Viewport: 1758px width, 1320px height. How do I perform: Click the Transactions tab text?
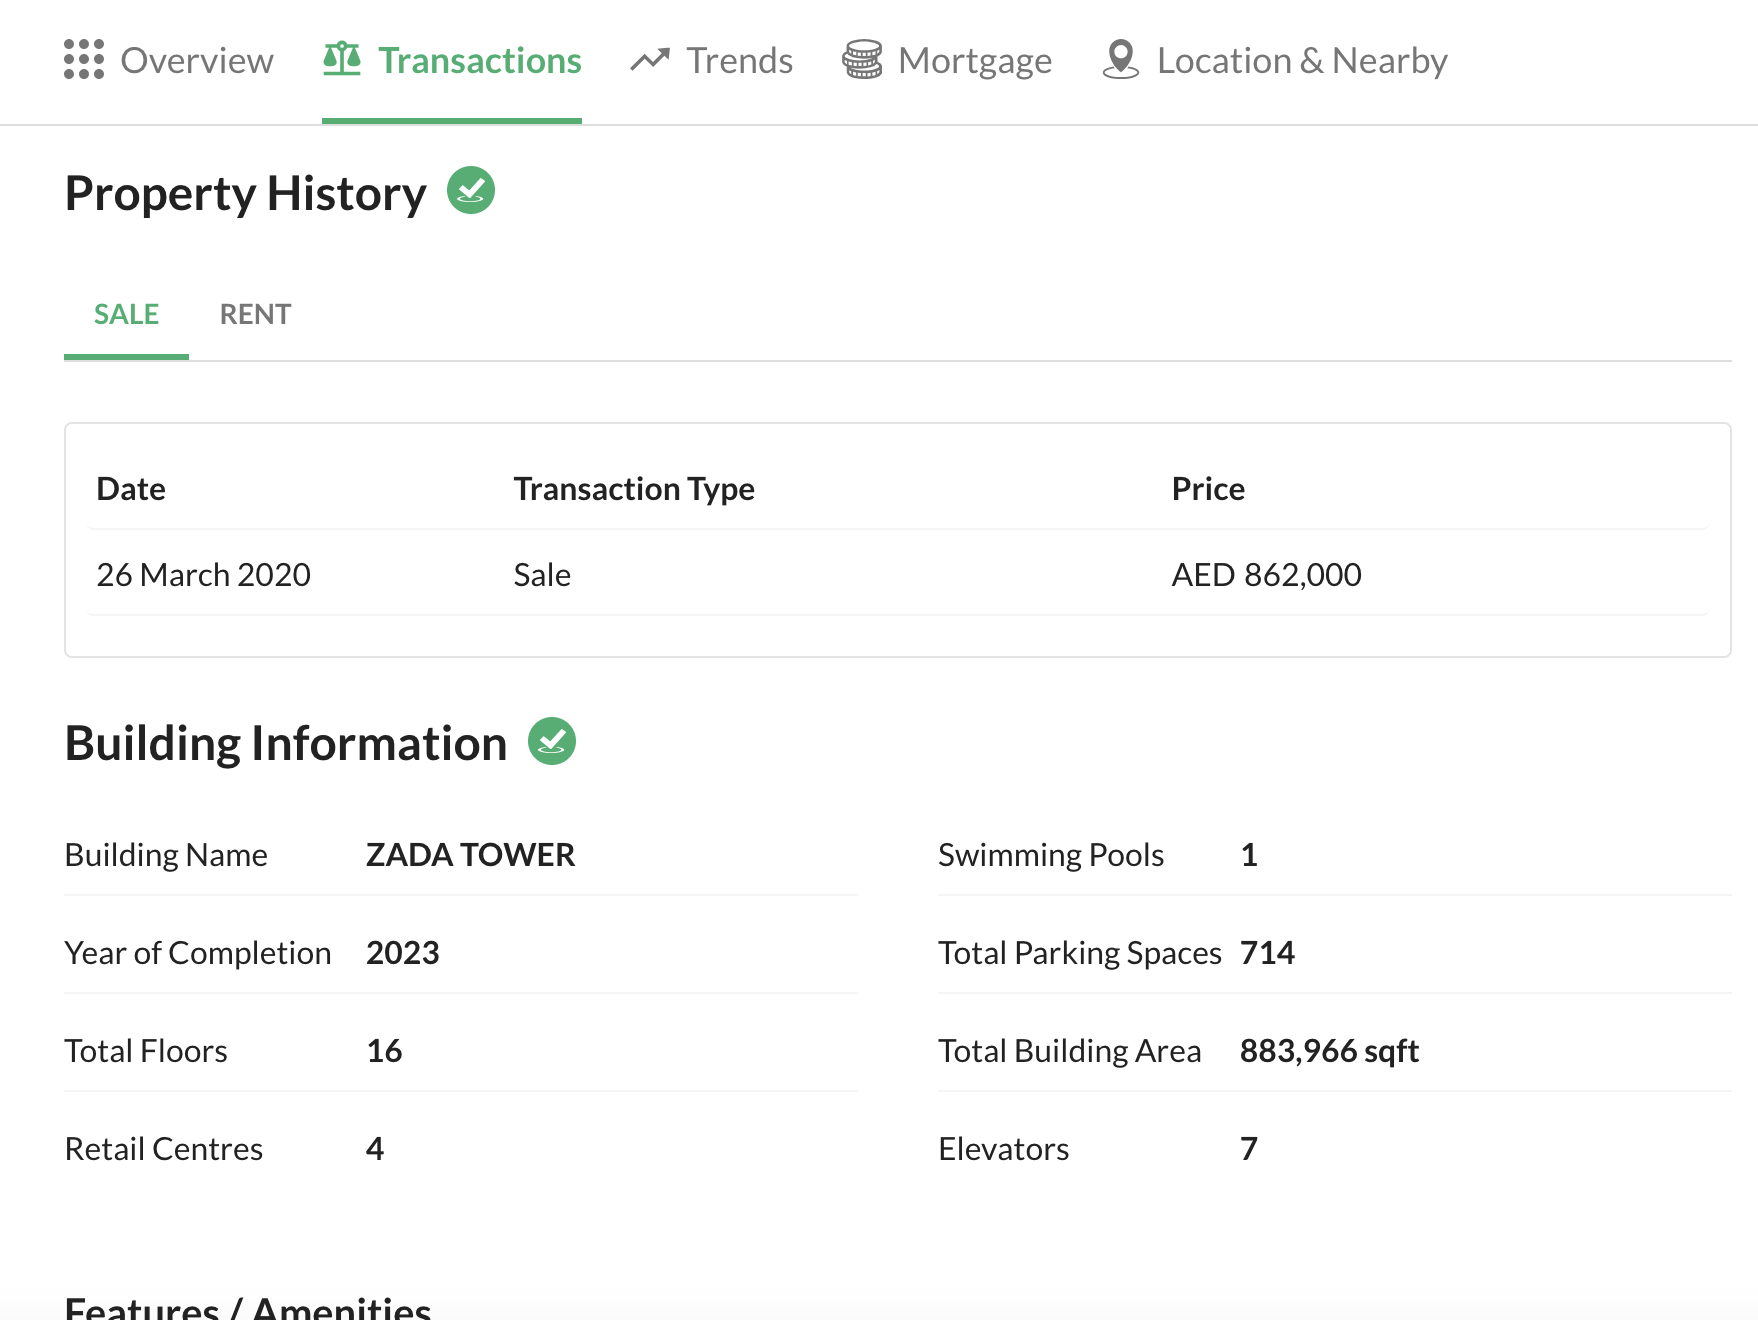click(x=479, y=61)
